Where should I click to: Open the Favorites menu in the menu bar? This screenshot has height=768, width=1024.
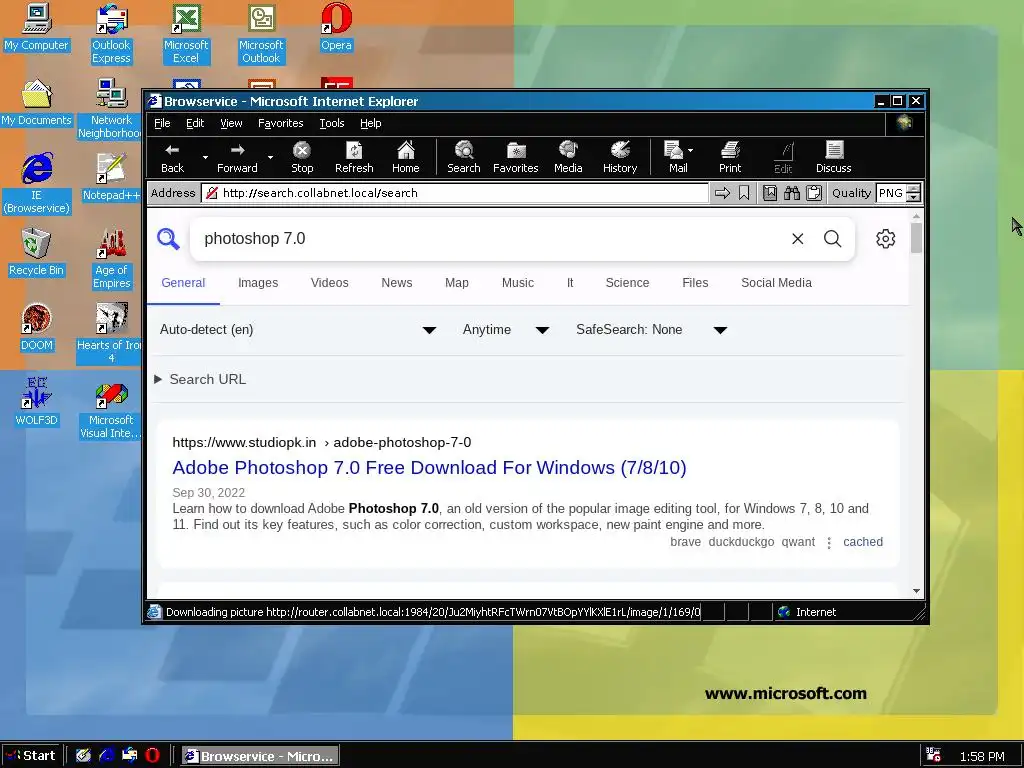[x=281, y=123]
